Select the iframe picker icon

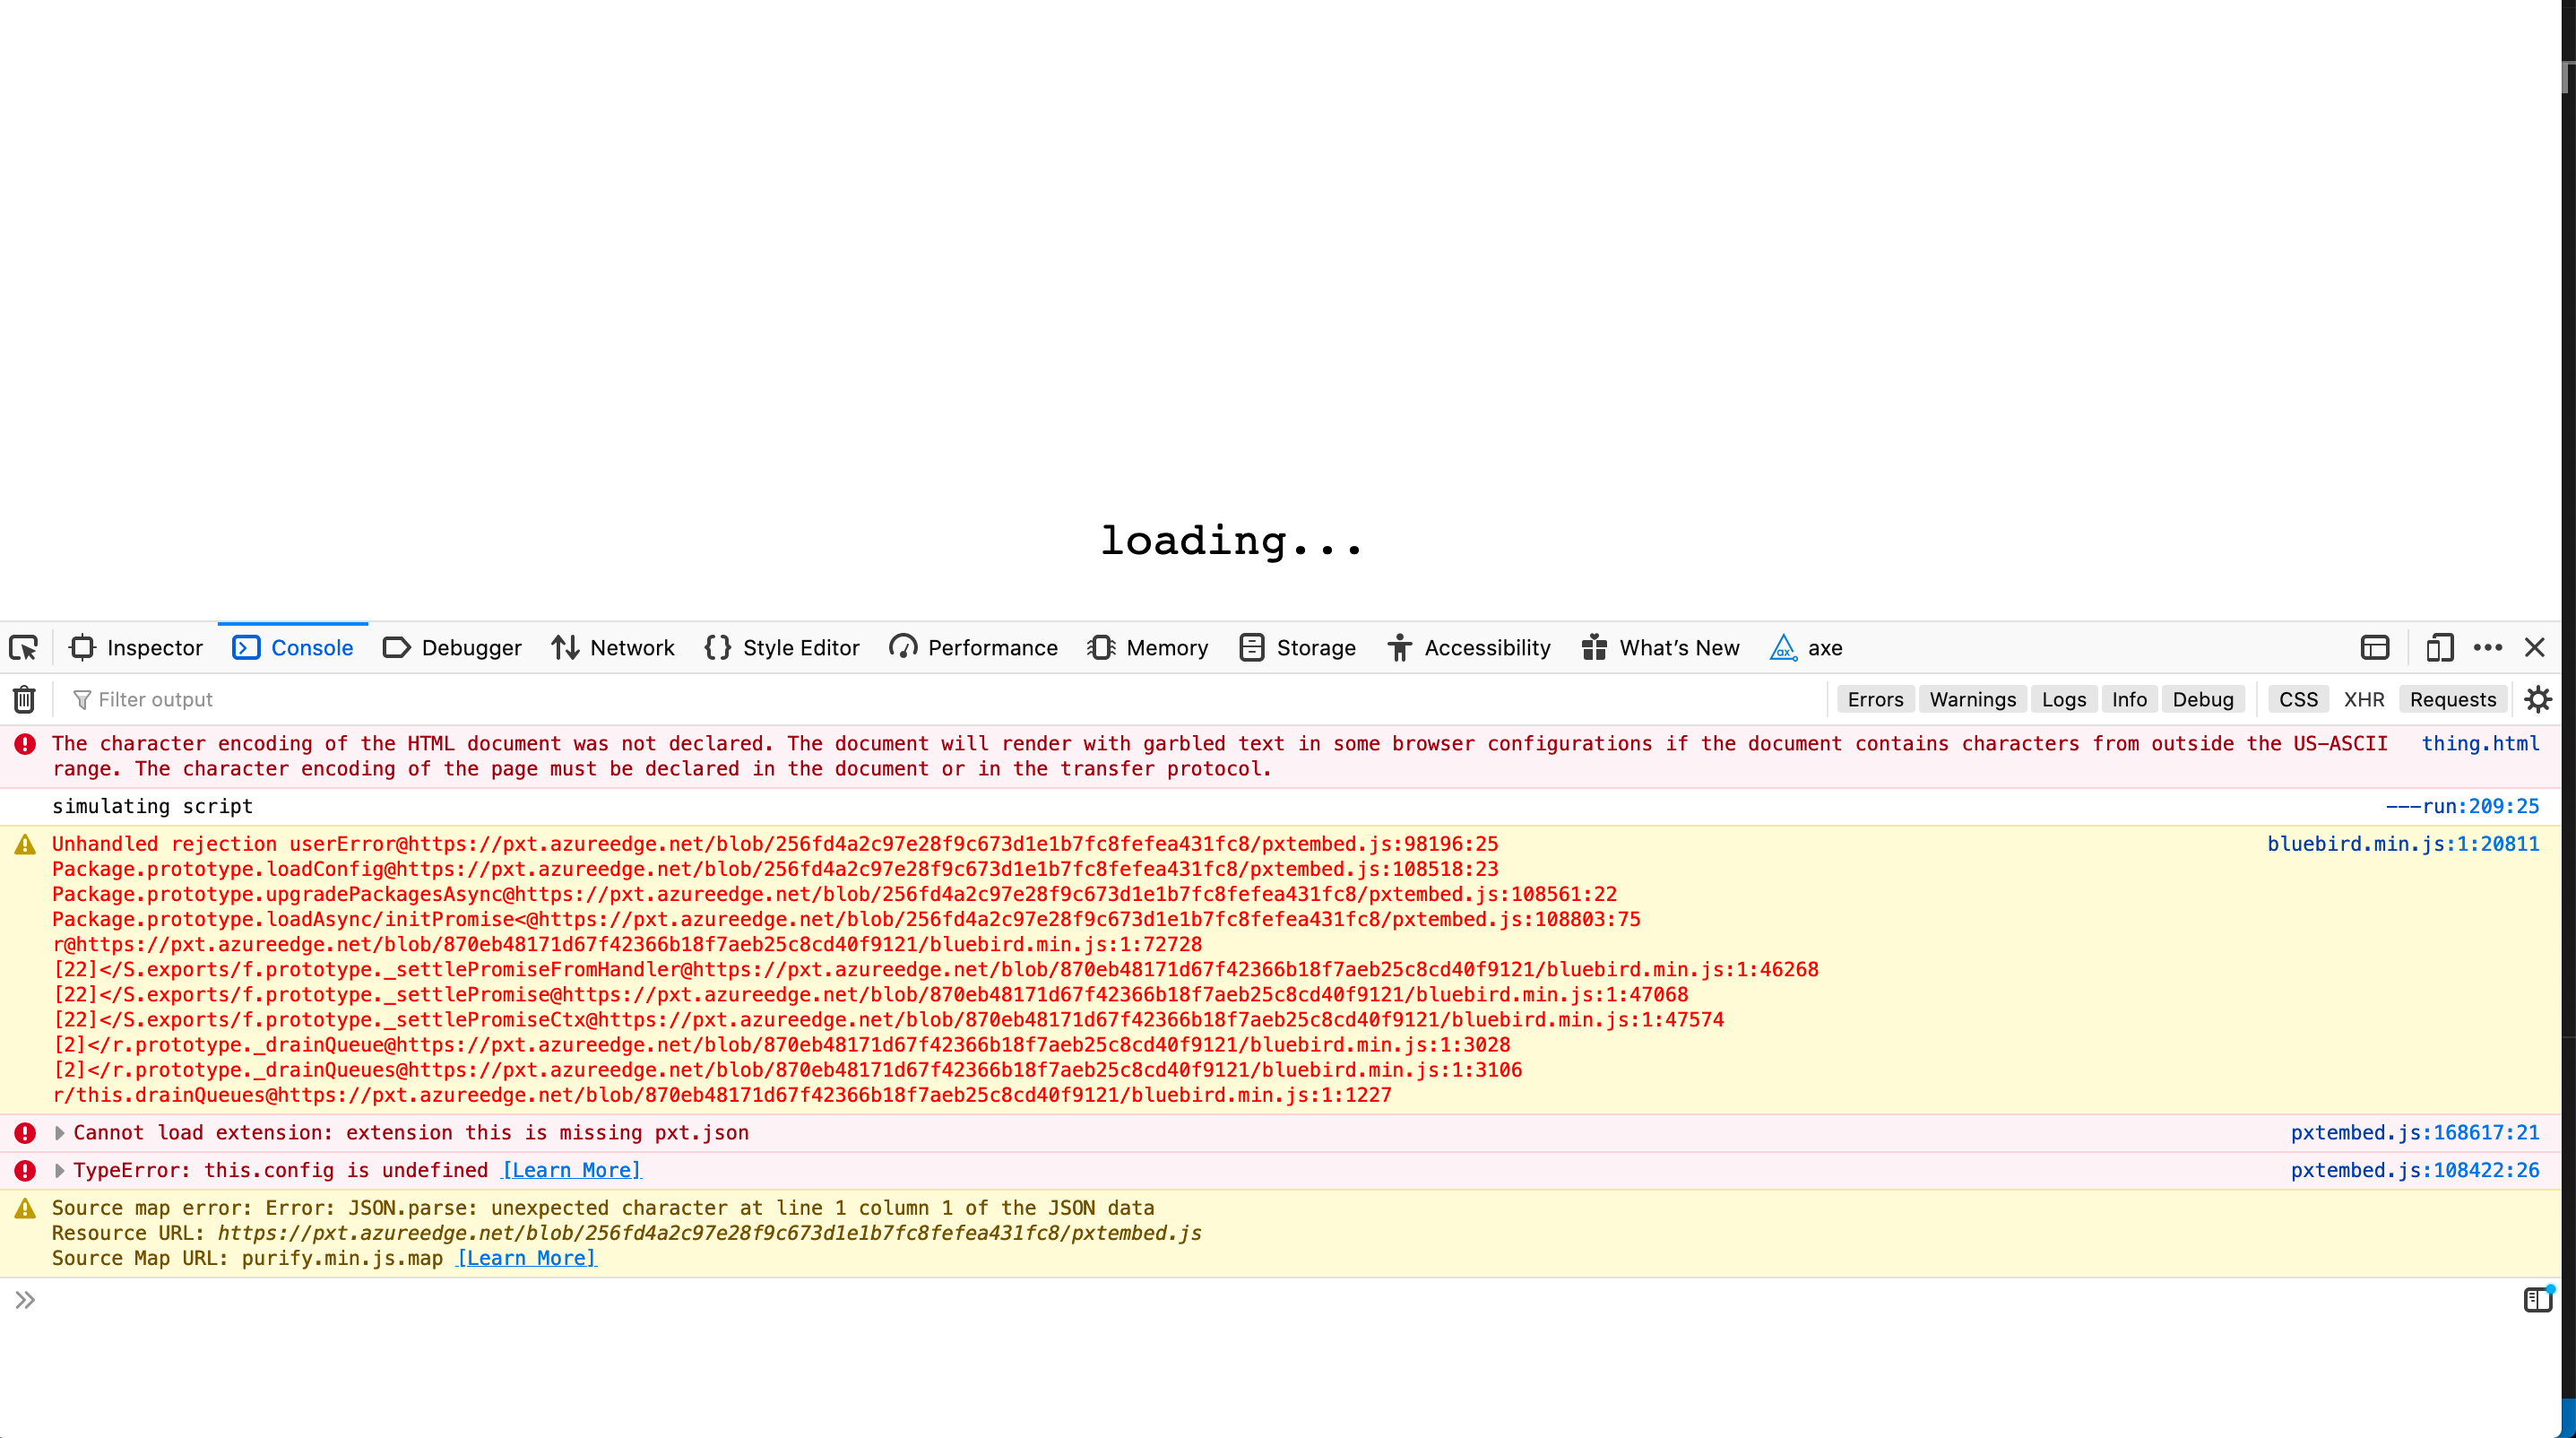[x=2374, y=648]
